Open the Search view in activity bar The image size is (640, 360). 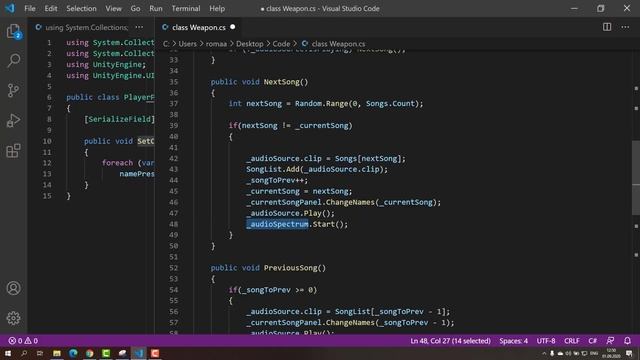click(x=13, y=61)
